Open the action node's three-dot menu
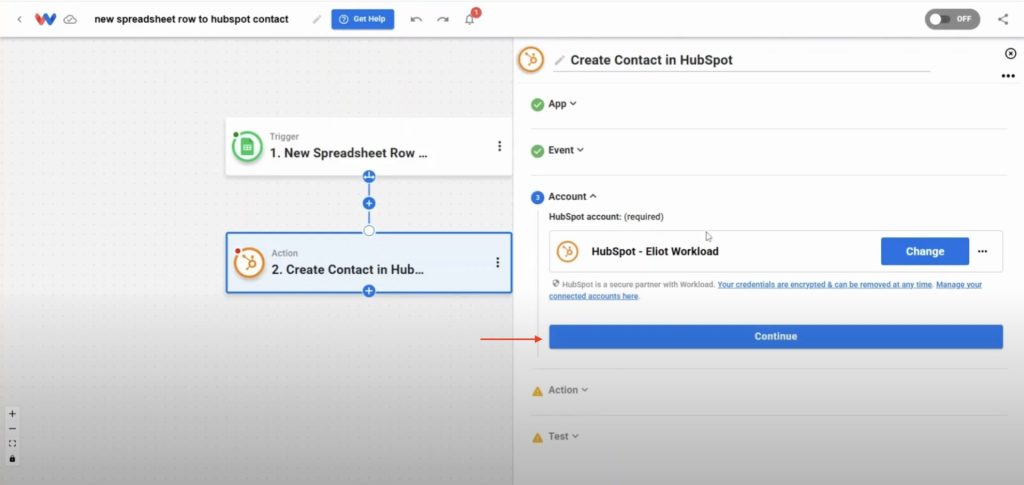The height and width of the screenshot is (485, 1024). click(x=498, y=262)
